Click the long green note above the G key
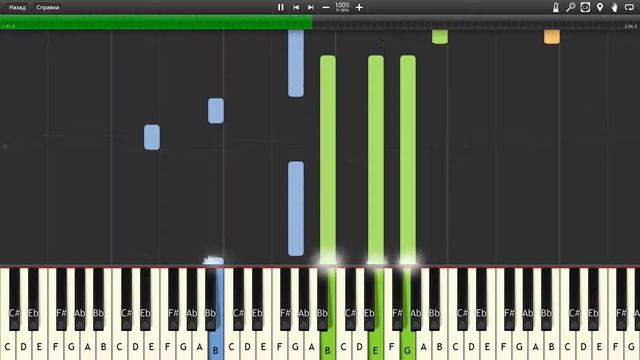The image size is (640, 360). click(408, 160)
